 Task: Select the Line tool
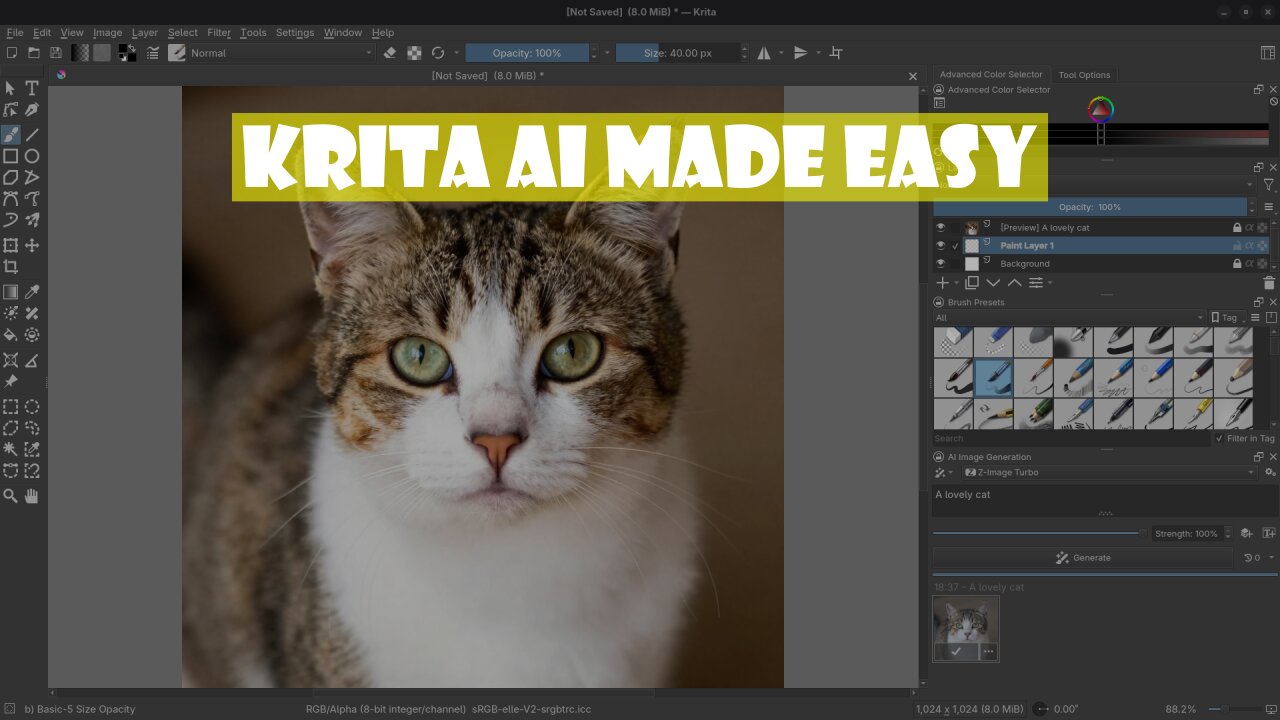(x=32, y=134)
